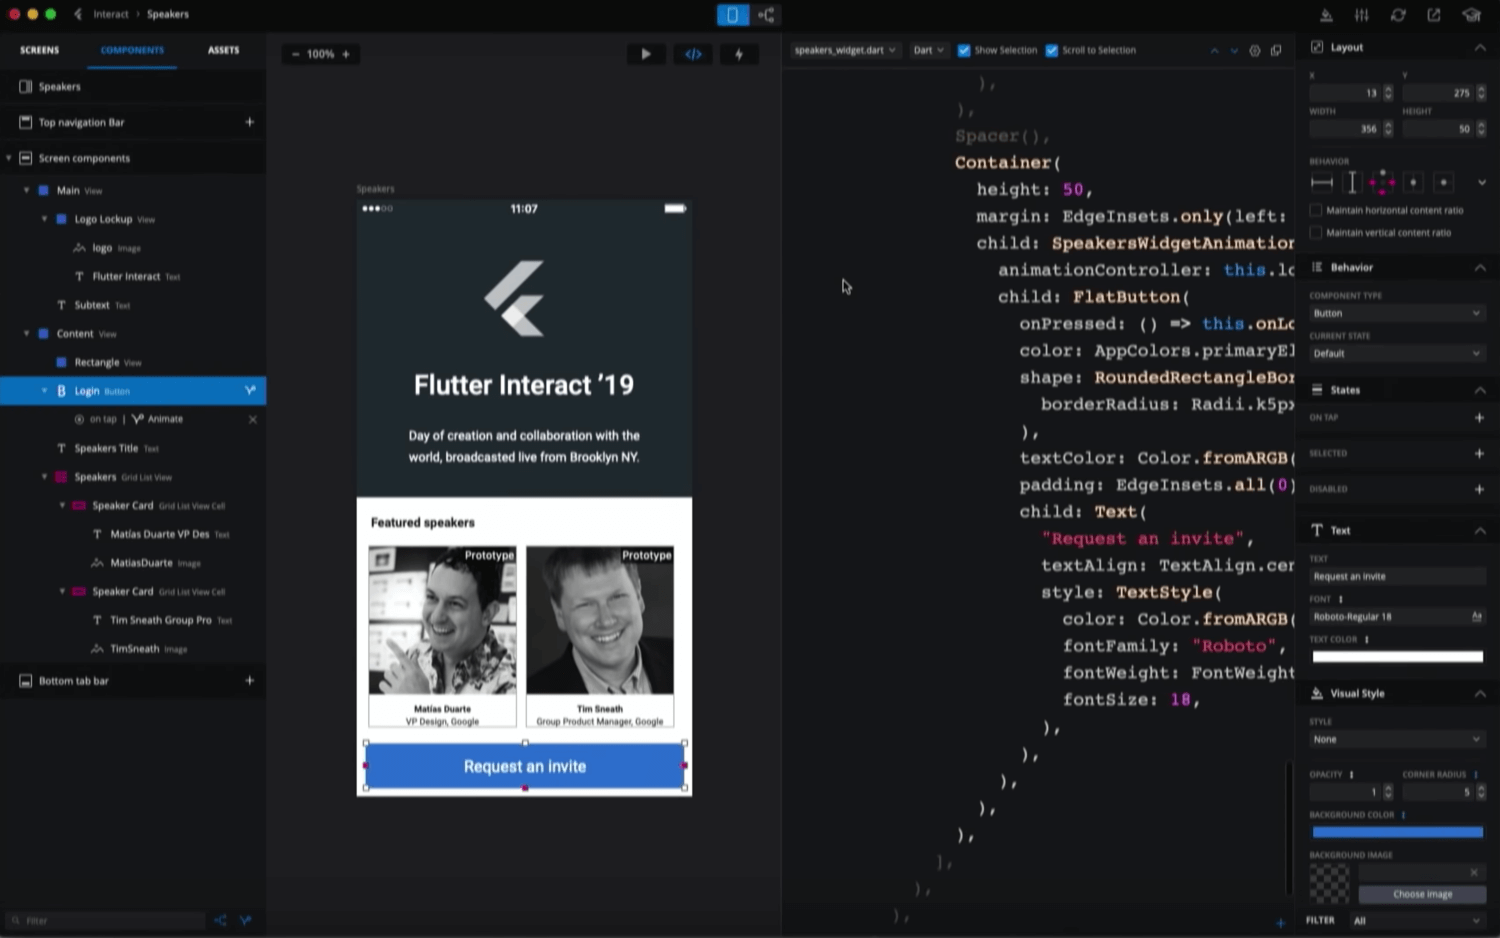Click the Request an invite text field
Image resolution: width=1500 pixels, height=938 pixels.
click(x=1397, y=576)
